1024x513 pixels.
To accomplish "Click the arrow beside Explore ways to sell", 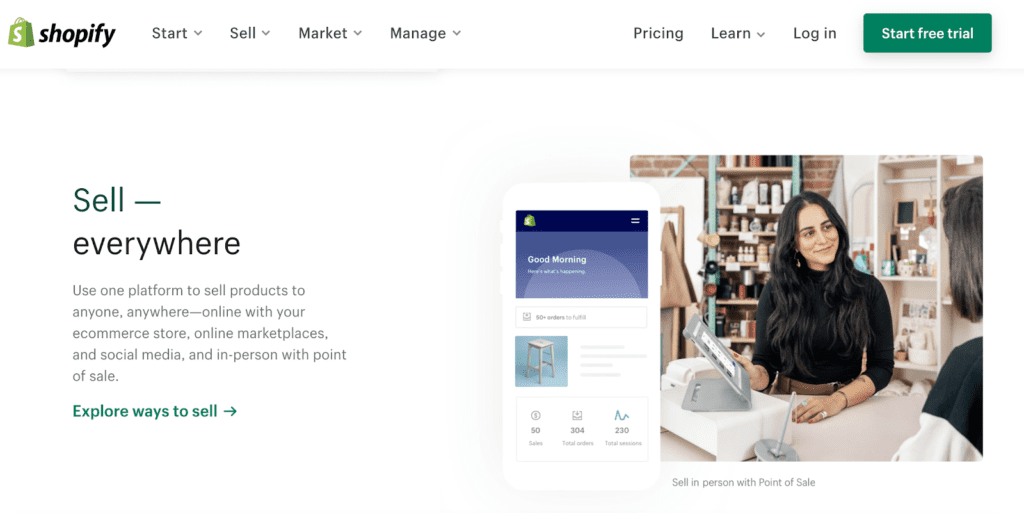I will click(x=230, y=411).
